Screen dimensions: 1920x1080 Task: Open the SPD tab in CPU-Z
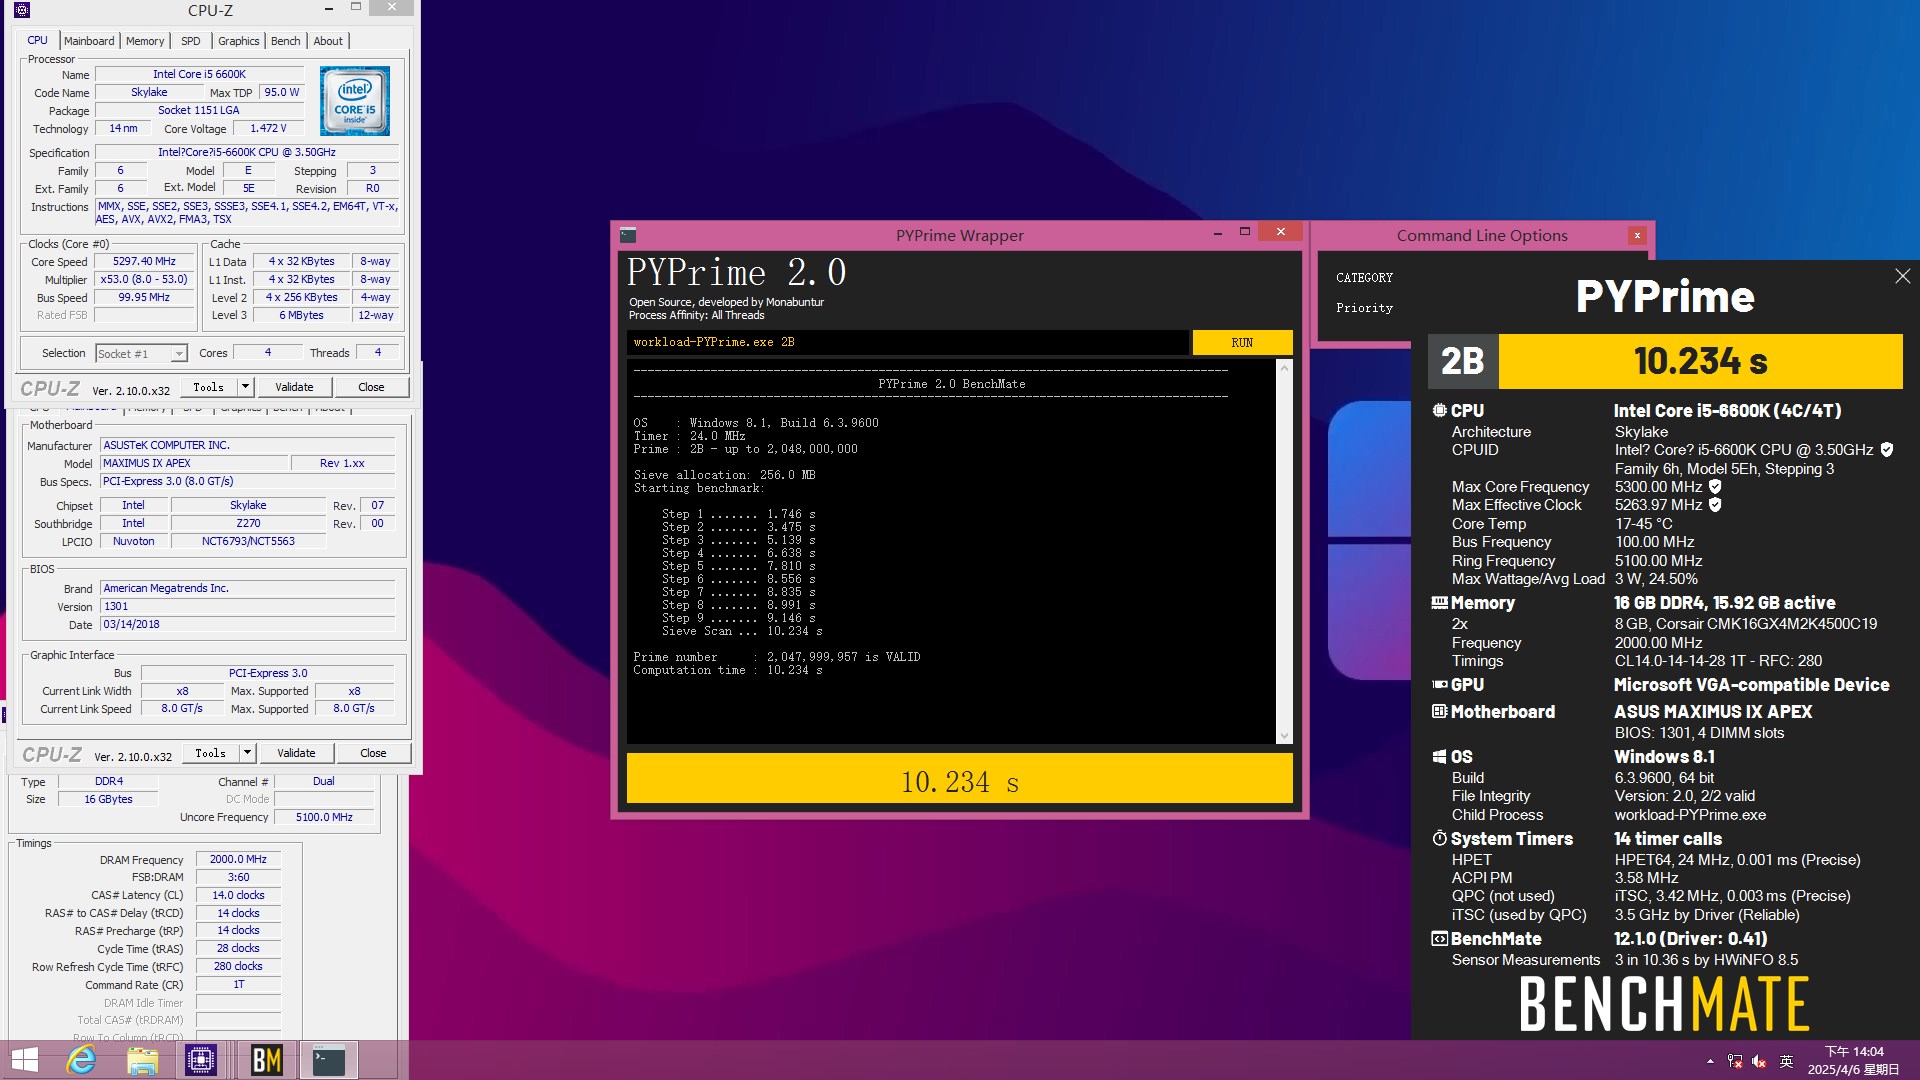tap(190, 41)
